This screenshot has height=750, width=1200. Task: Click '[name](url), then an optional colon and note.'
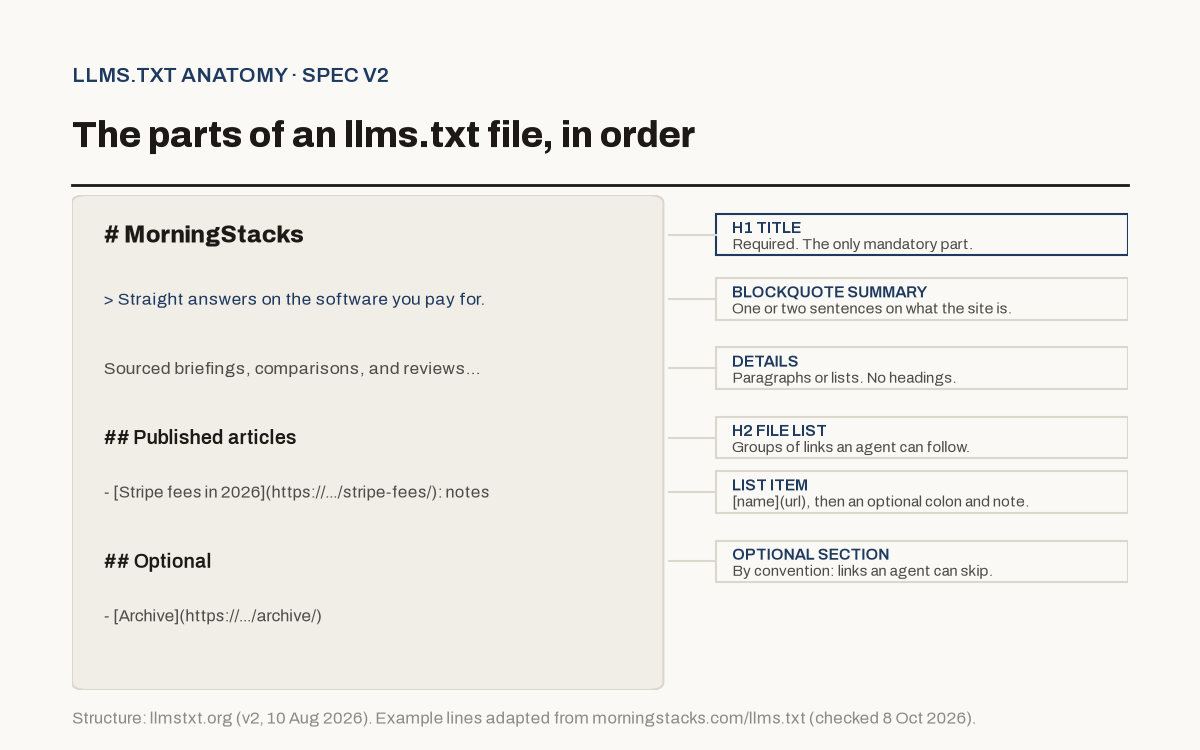(x=880, y=501)
